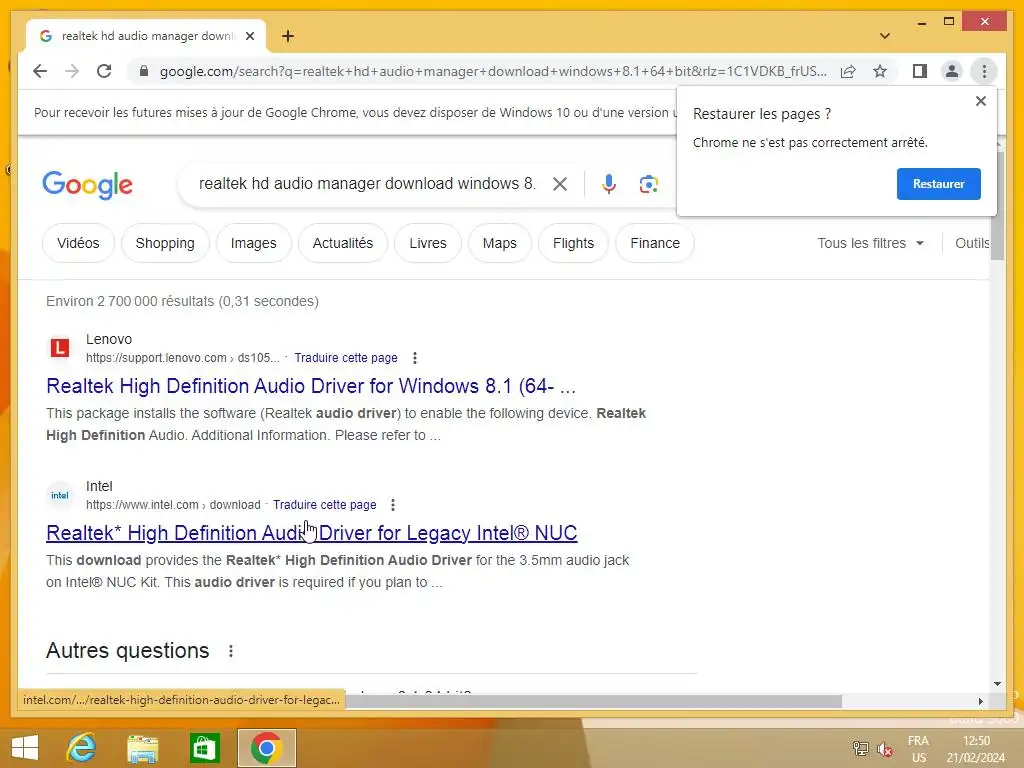Open the taskbar clock 12:50
Screen dimensions: 1024x768
(976, 749)
